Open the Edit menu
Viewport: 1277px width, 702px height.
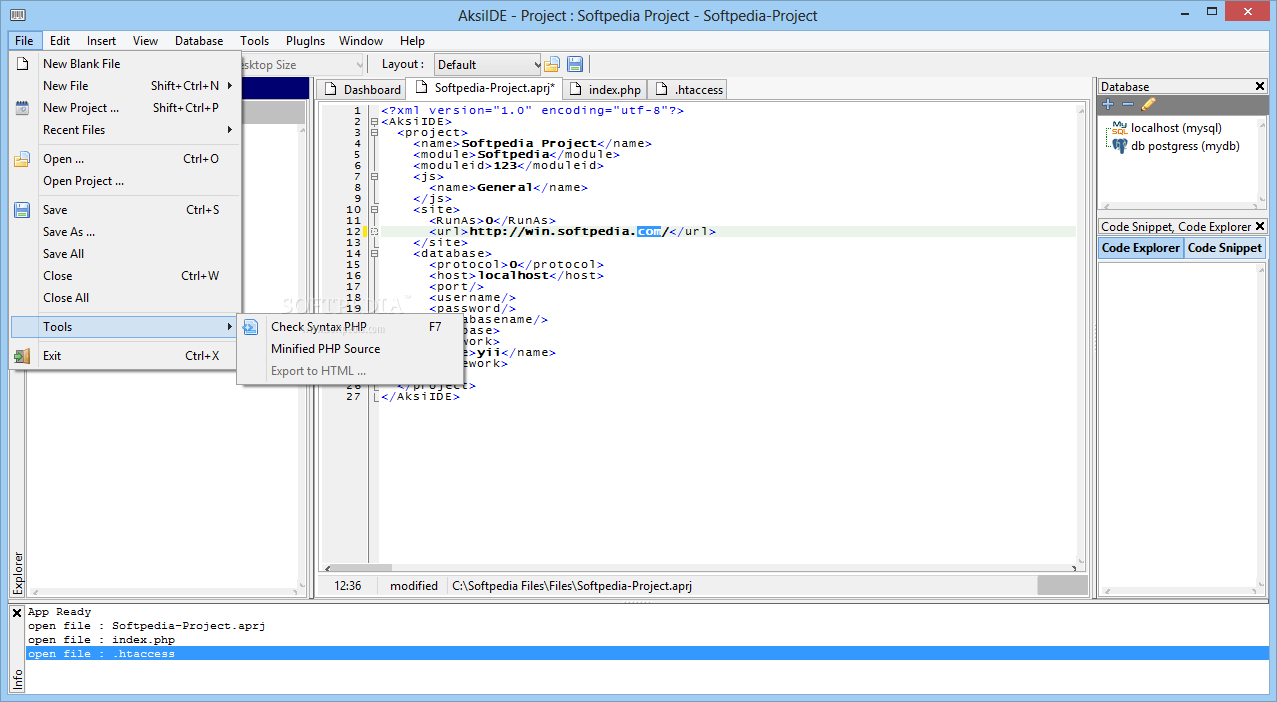point(60,41)
